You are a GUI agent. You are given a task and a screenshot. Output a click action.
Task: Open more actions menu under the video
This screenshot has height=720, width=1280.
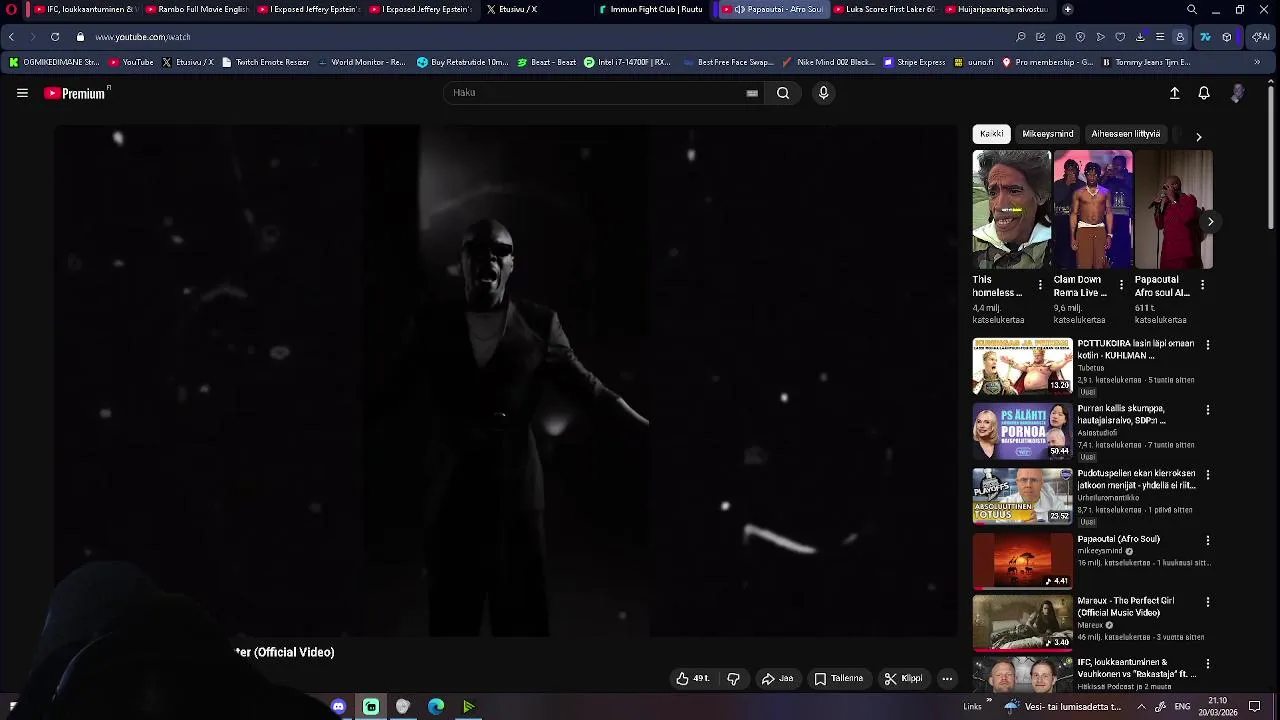click(947, 678)
